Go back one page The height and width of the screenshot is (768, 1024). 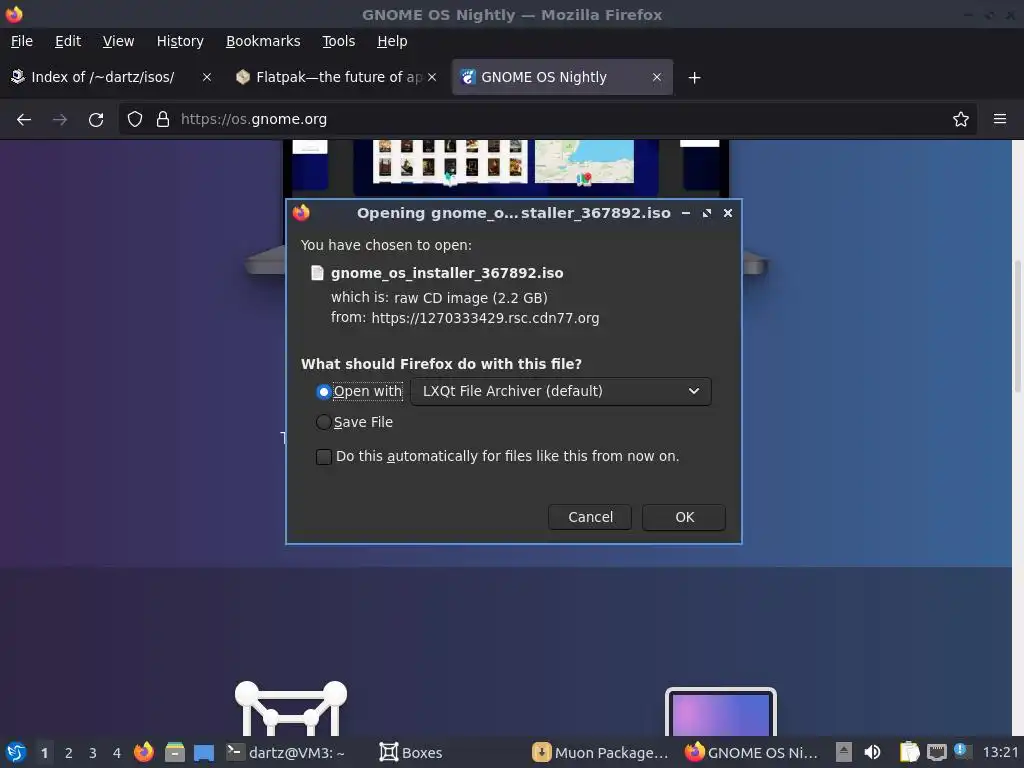coord(24,120)
